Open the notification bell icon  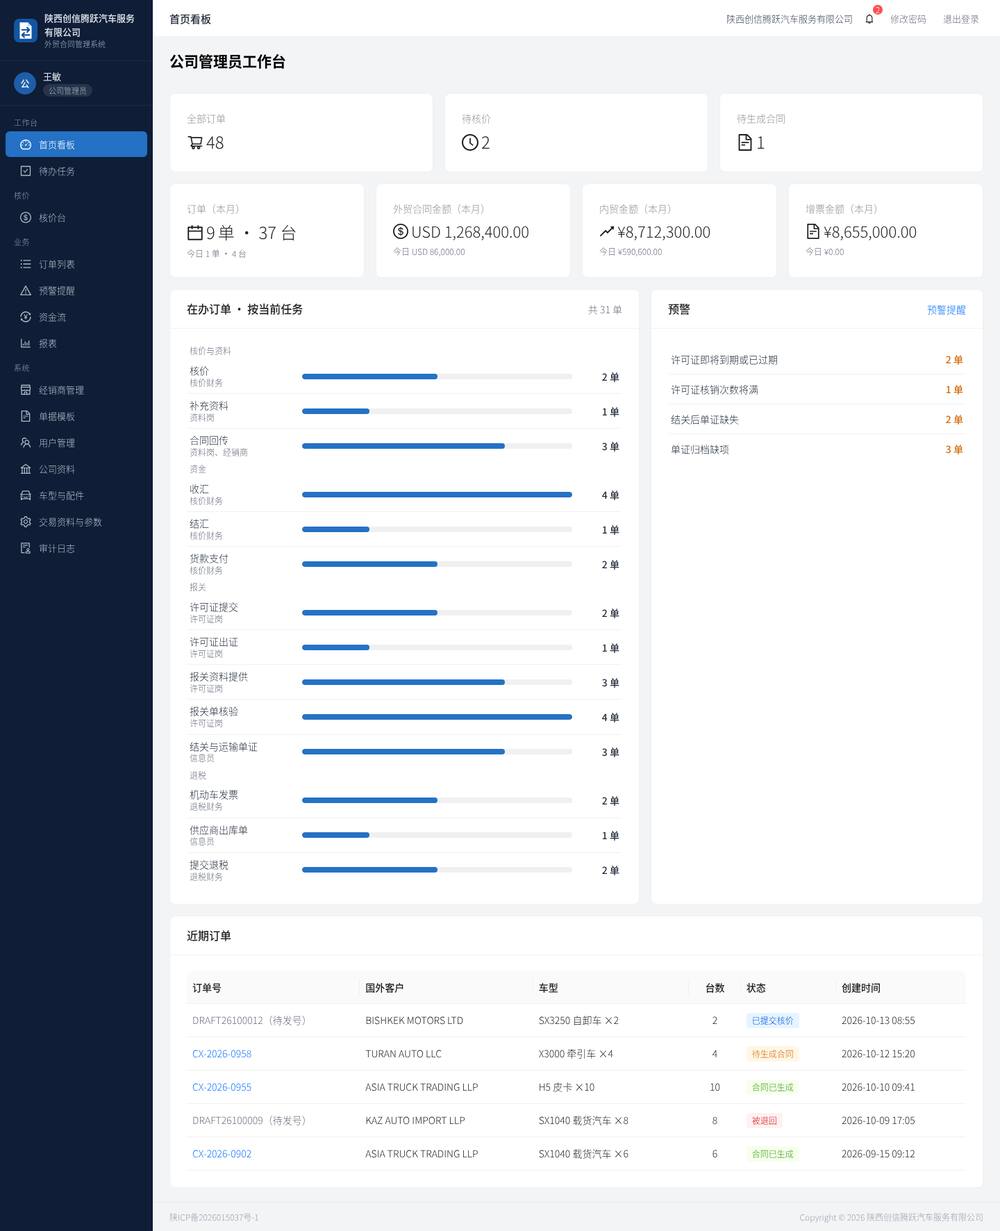click(x=869, y=19)
